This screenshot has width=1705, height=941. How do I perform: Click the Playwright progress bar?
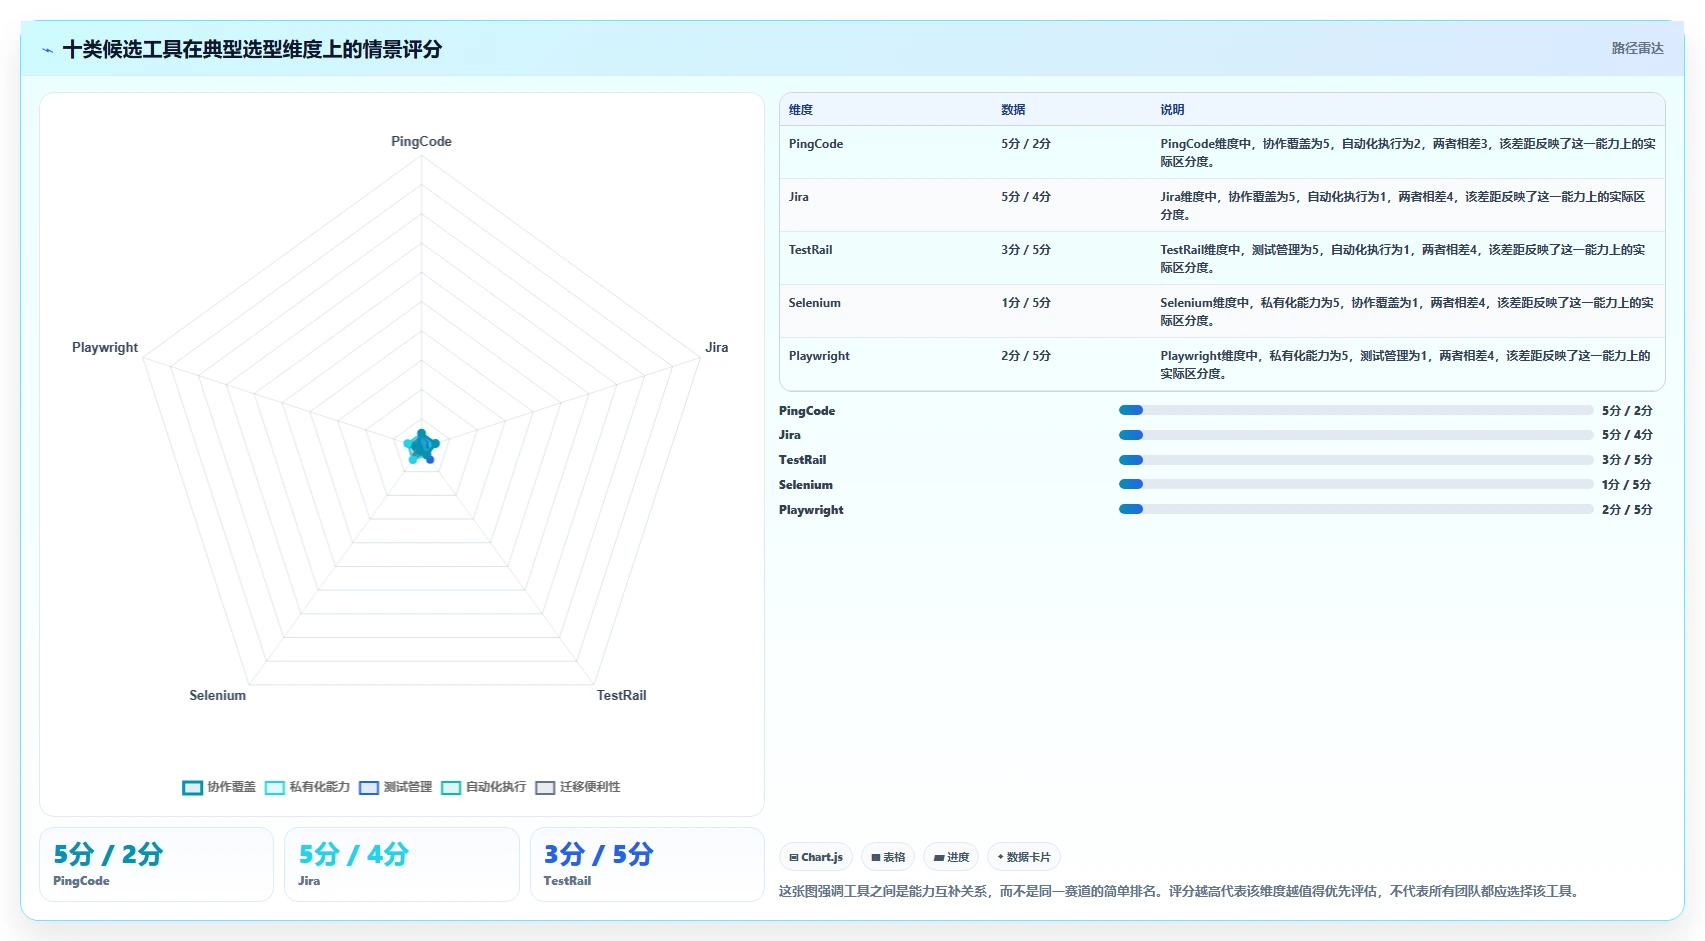coord(1356,509)
